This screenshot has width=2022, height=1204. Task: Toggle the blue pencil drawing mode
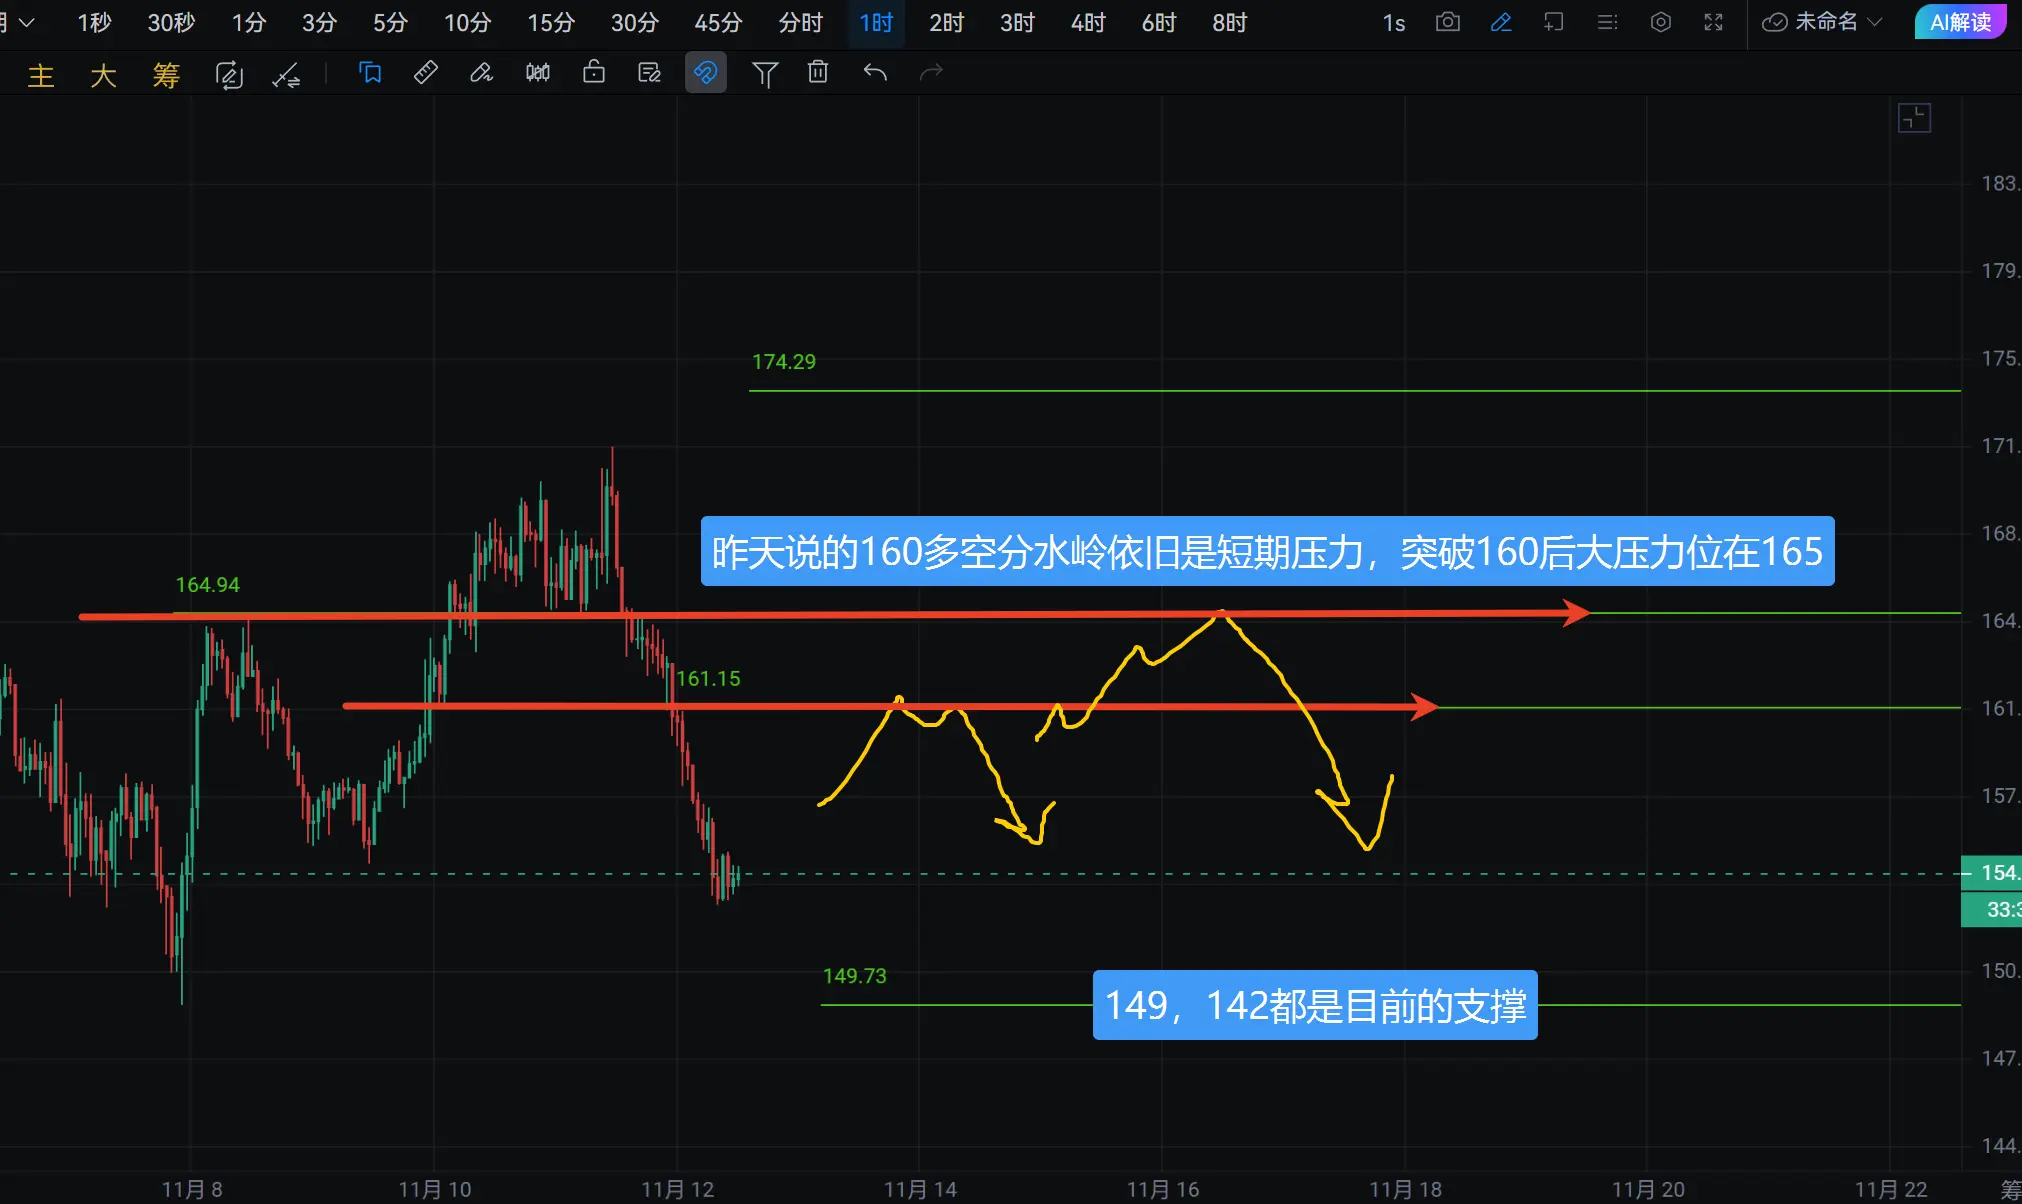tap(1500, 22)
